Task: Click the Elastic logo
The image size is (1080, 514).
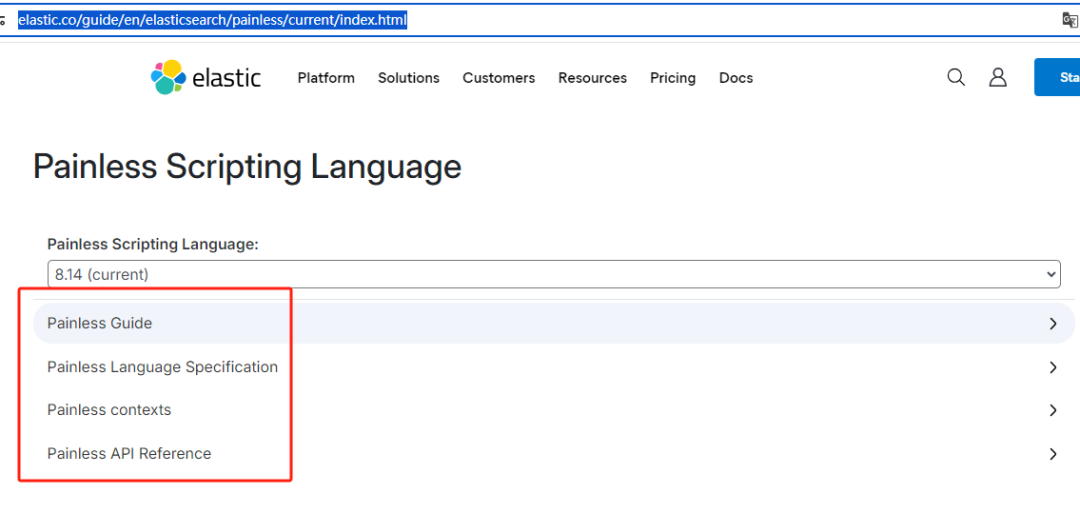Action: click(x=206, y=78)
